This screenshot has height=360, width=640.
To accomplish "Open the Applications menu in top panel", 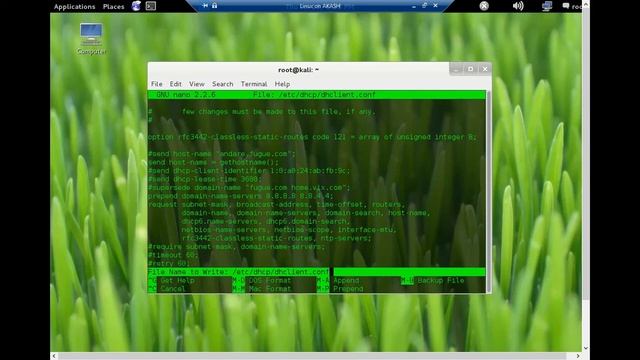I will (74, 7).
